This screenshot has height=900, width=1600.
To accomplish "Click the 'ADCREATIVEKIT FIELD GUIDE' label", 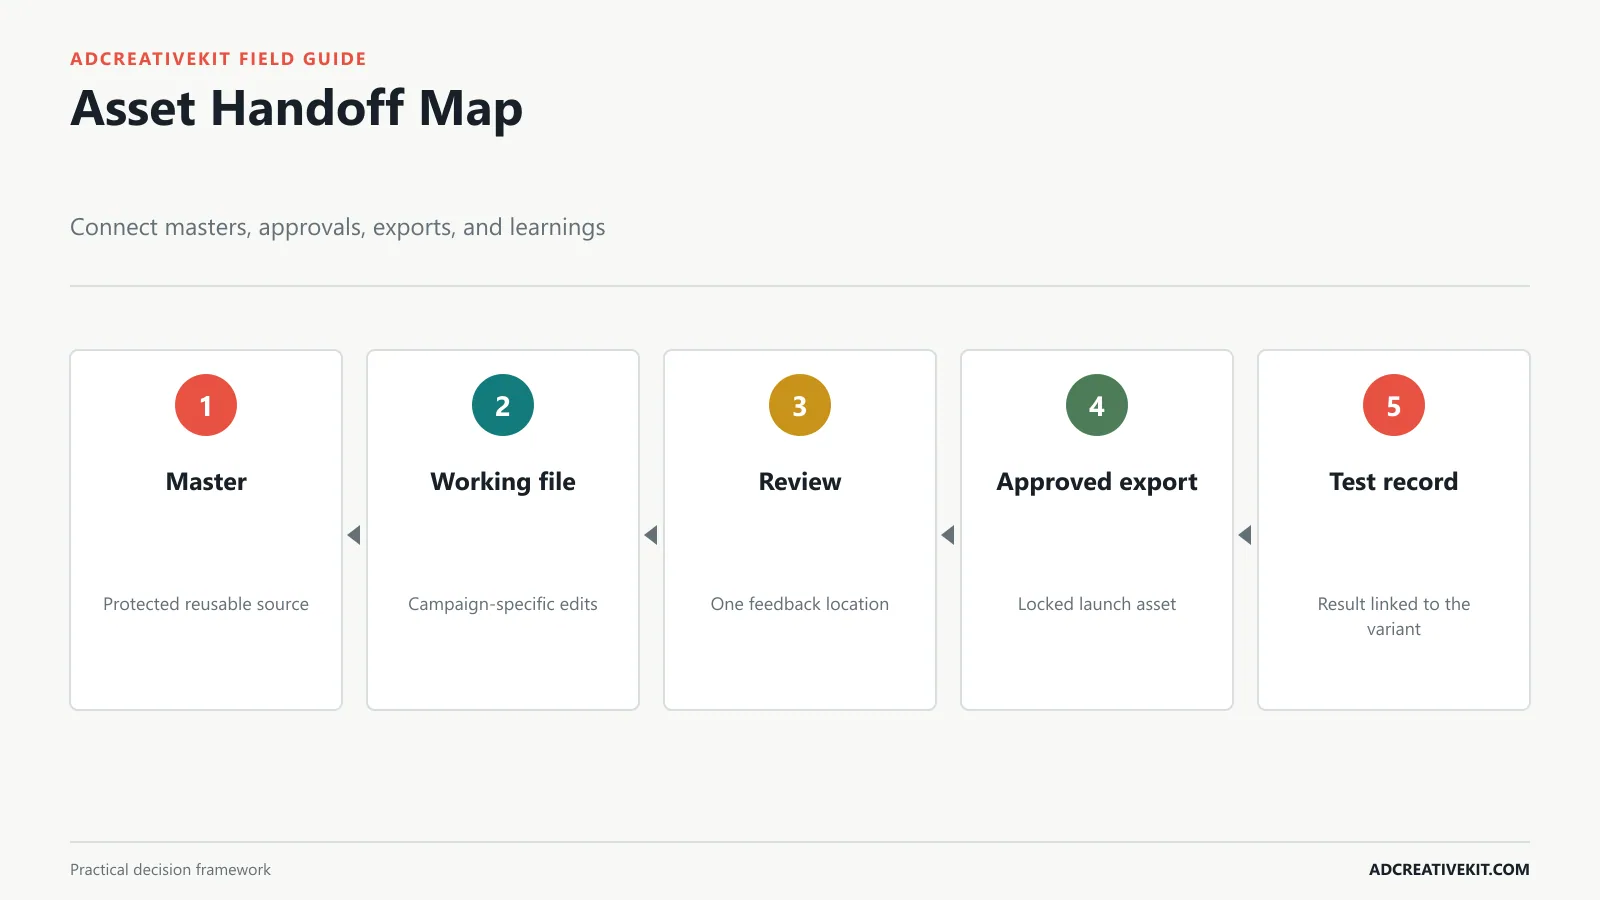I will tap(218, 59).
